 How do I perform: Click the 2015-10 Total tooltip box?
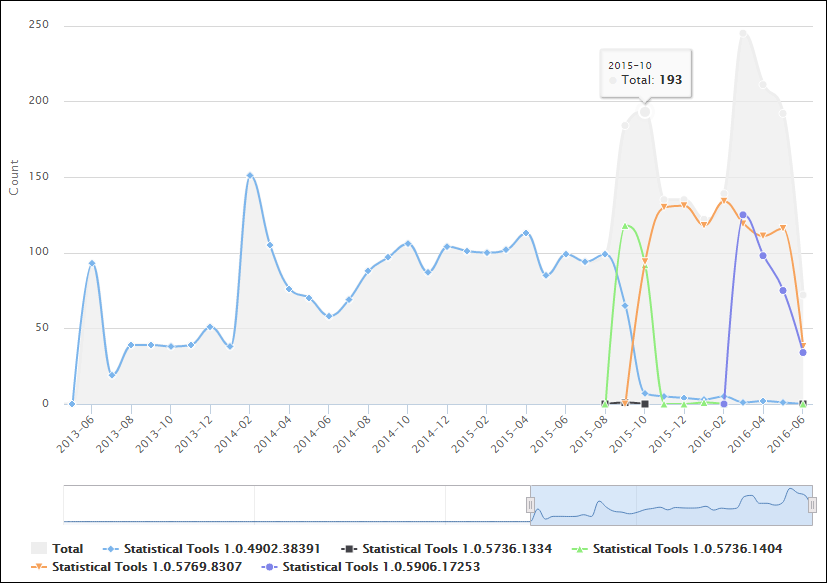[x=645, y=72]
